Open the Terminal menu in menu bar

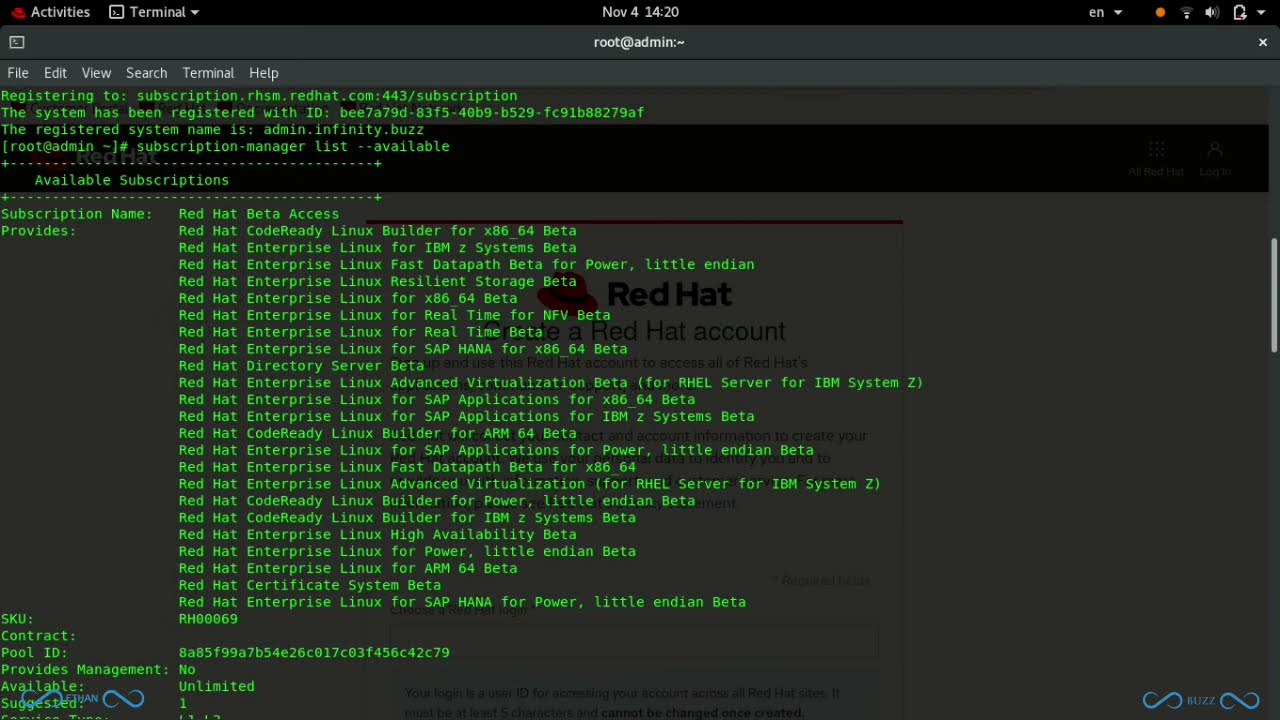pos(208,73)
